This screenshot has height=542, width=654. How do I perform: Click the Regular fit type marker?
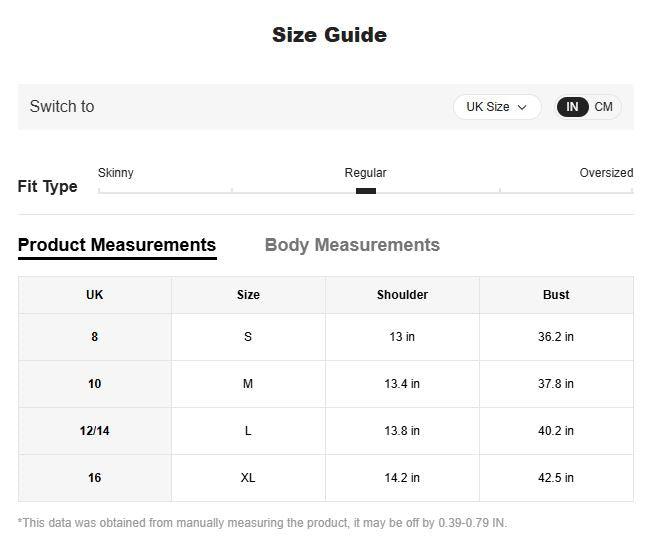(366, 190)
